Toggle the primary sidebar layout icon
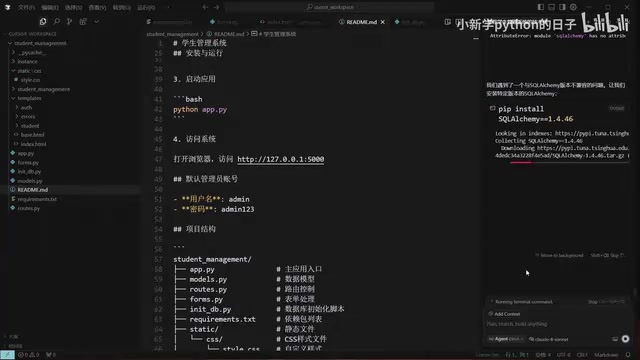Viewport: 640px width, 360px height. tap(540, 7)
